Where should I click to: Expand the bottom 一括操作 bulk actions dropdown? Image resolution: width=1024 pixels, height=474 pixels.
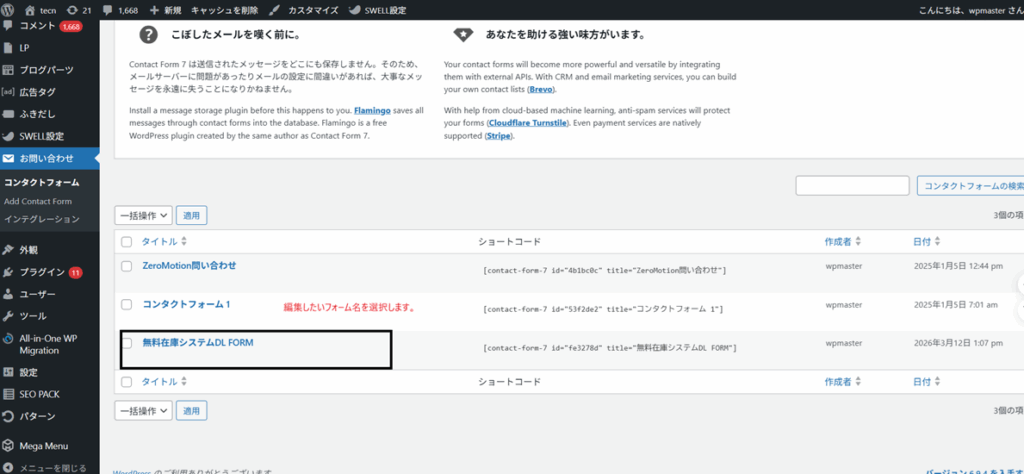[x=143, y=411]
